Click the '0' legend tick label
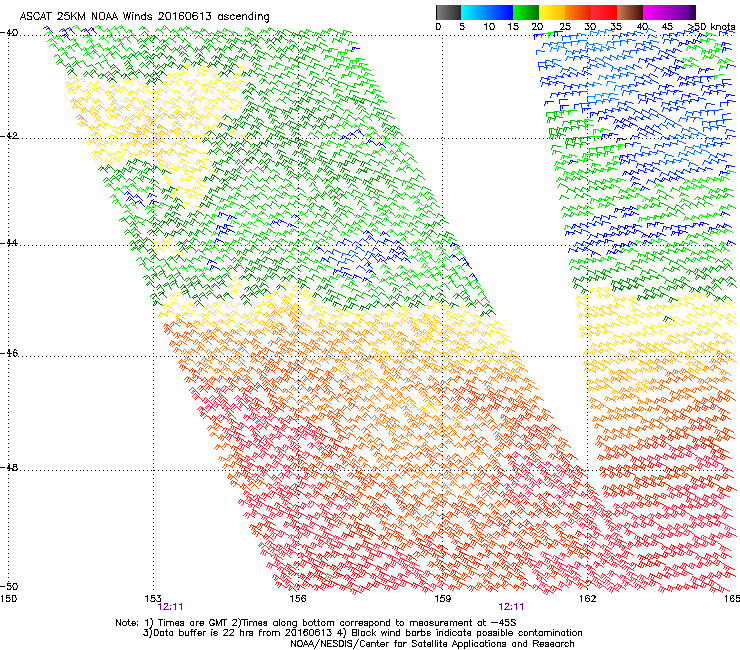Screen dimensions: 740x650 [438, 27]
